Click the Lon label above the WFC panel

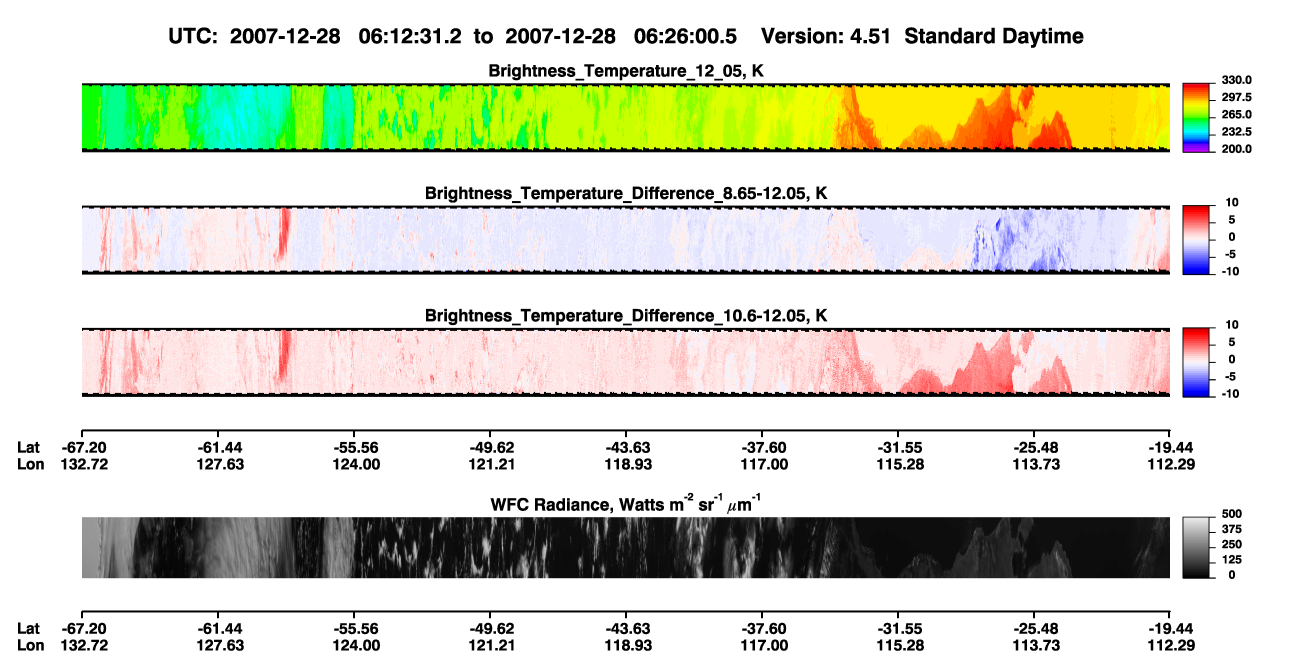coord(30,464)
